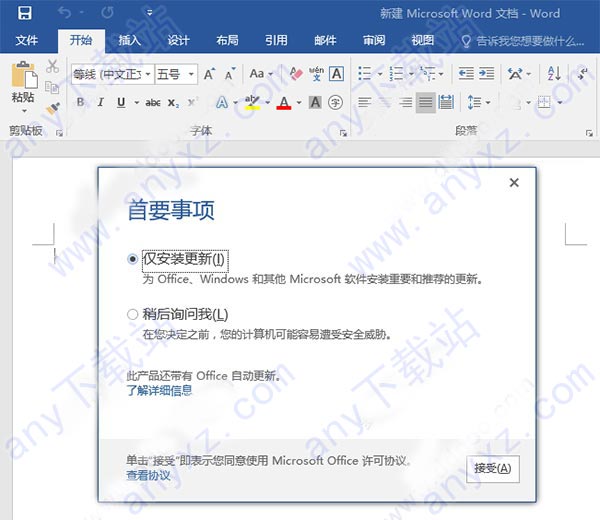
Task: Click the Clear Formatting eraser icon
Action: 296,73
